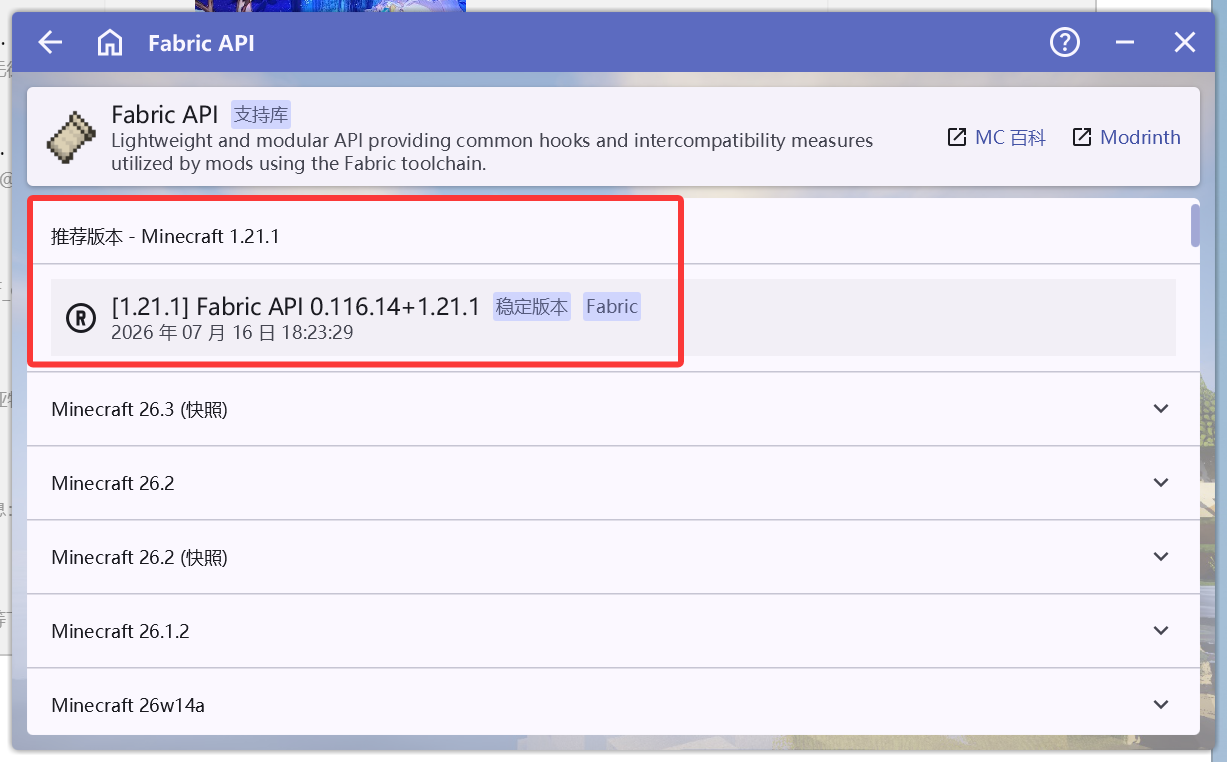This screenshot has width=1227, height=762.
Task: Expand the Minecraft 26w14a section
Action: [x=613, y=704]
